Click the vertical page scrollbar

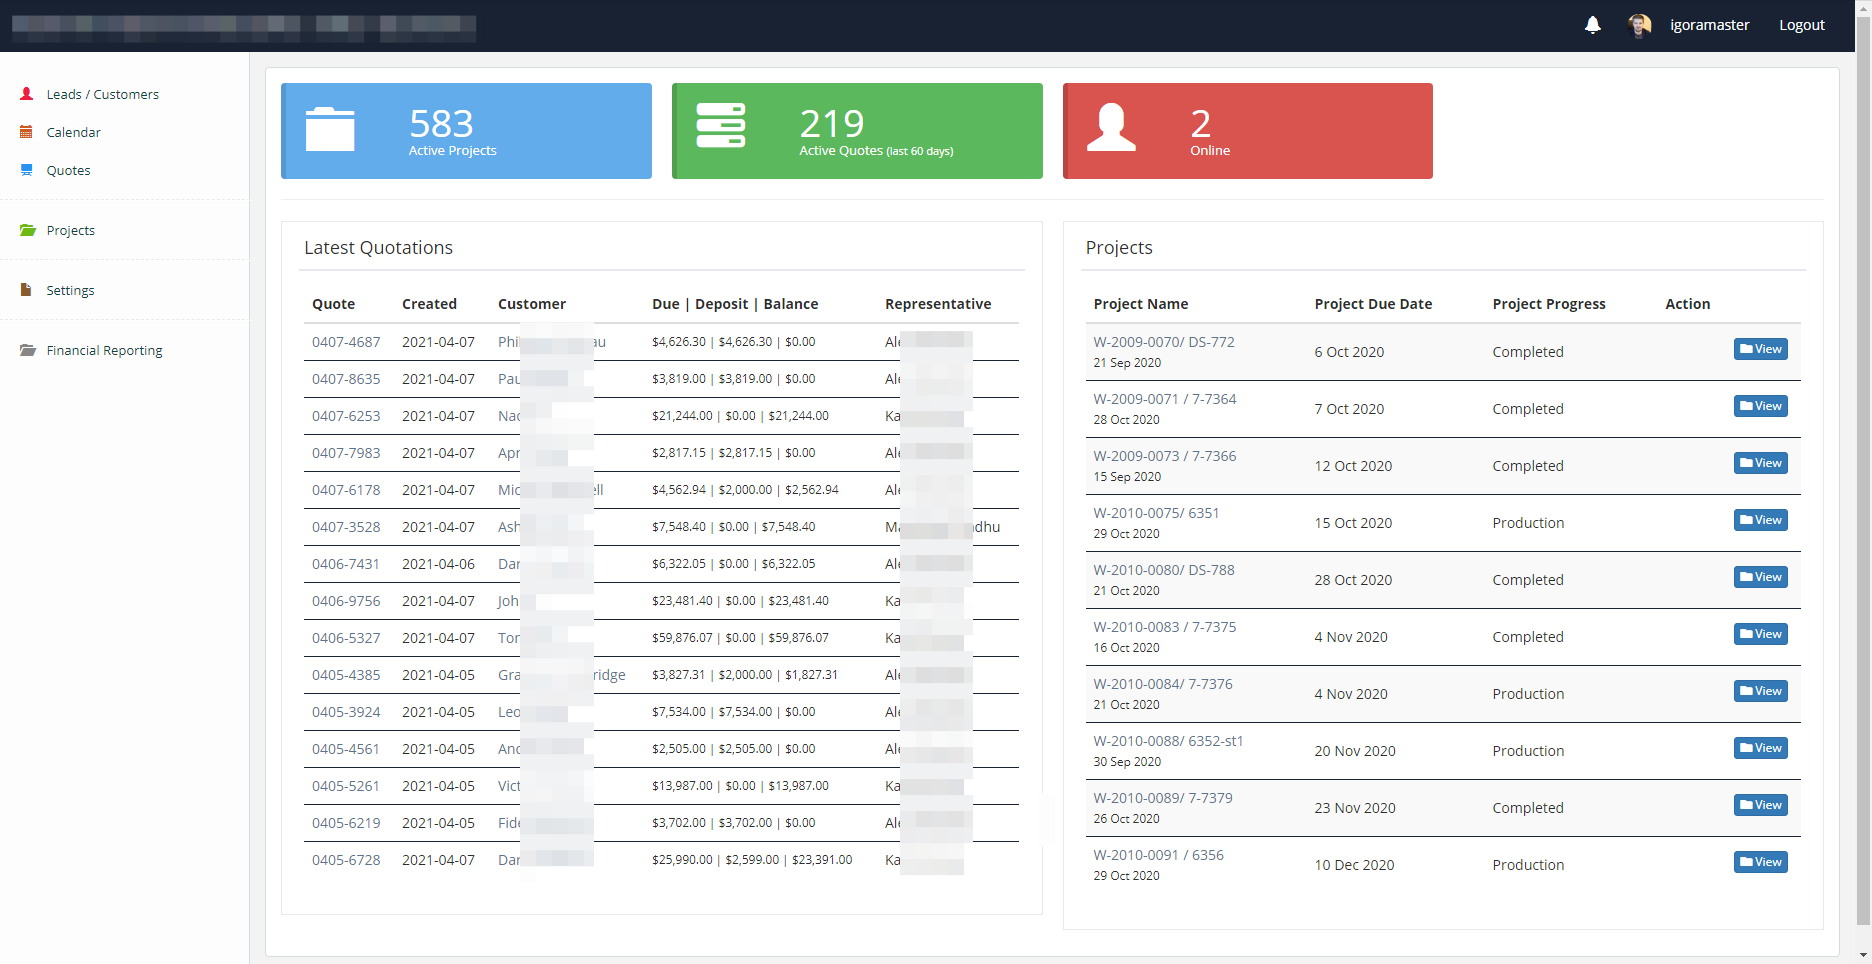coord(1863,480)
